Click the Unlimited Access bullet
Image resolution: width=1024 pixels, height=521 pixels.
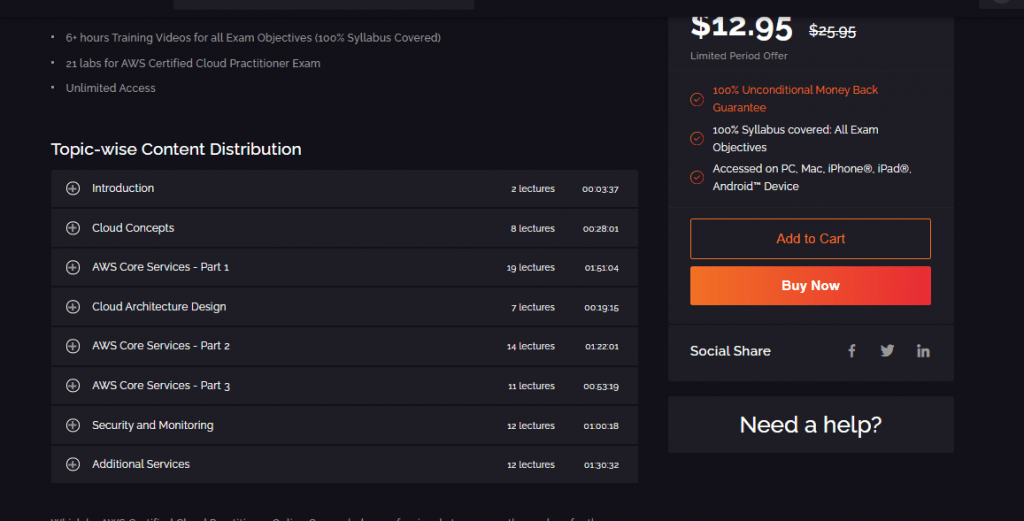pyautogui.click(x=110, y=88)
